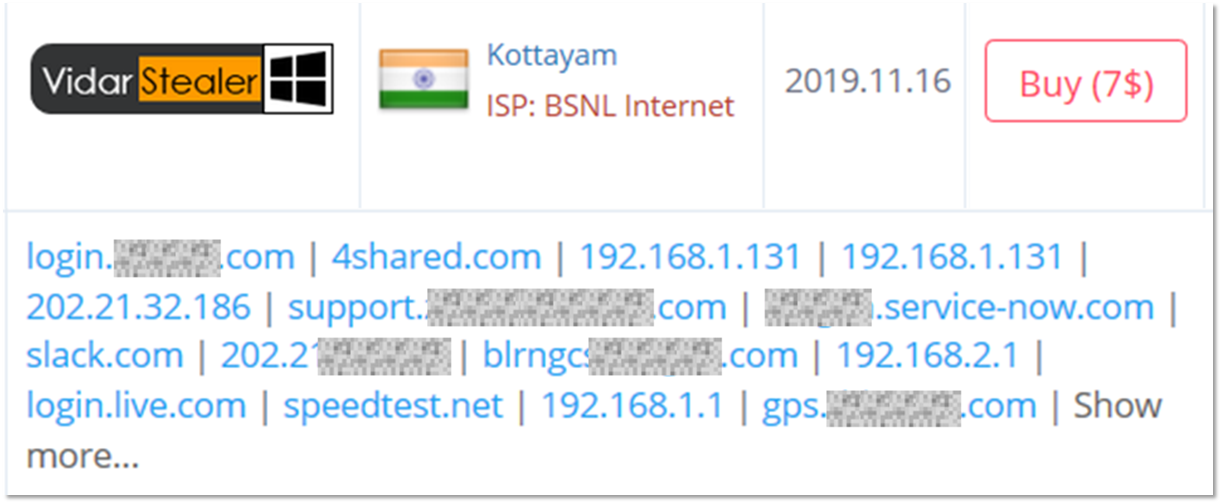Open the 202.21.32.186 link
1222x504 pixels.
138,306
